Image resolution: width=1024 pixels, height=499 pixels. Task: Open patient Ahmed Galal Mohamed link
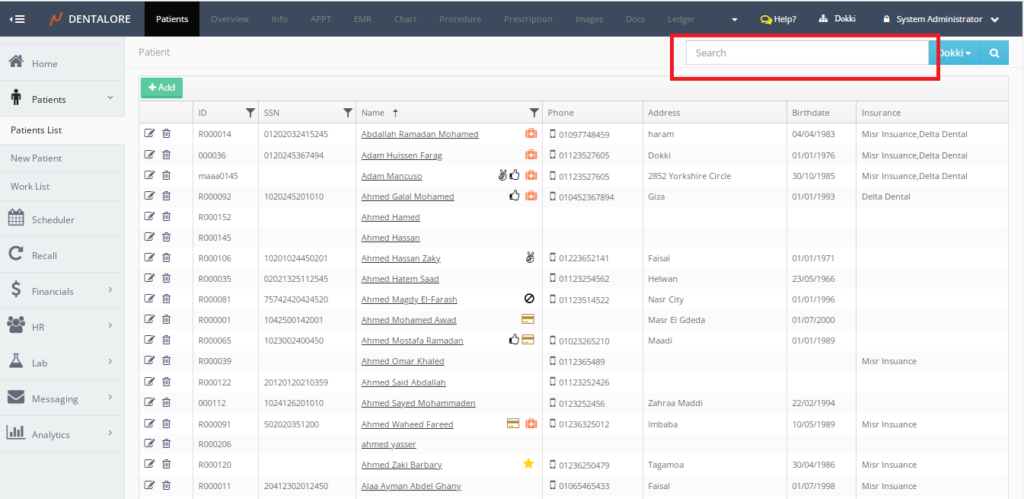[x=407, y=197]
